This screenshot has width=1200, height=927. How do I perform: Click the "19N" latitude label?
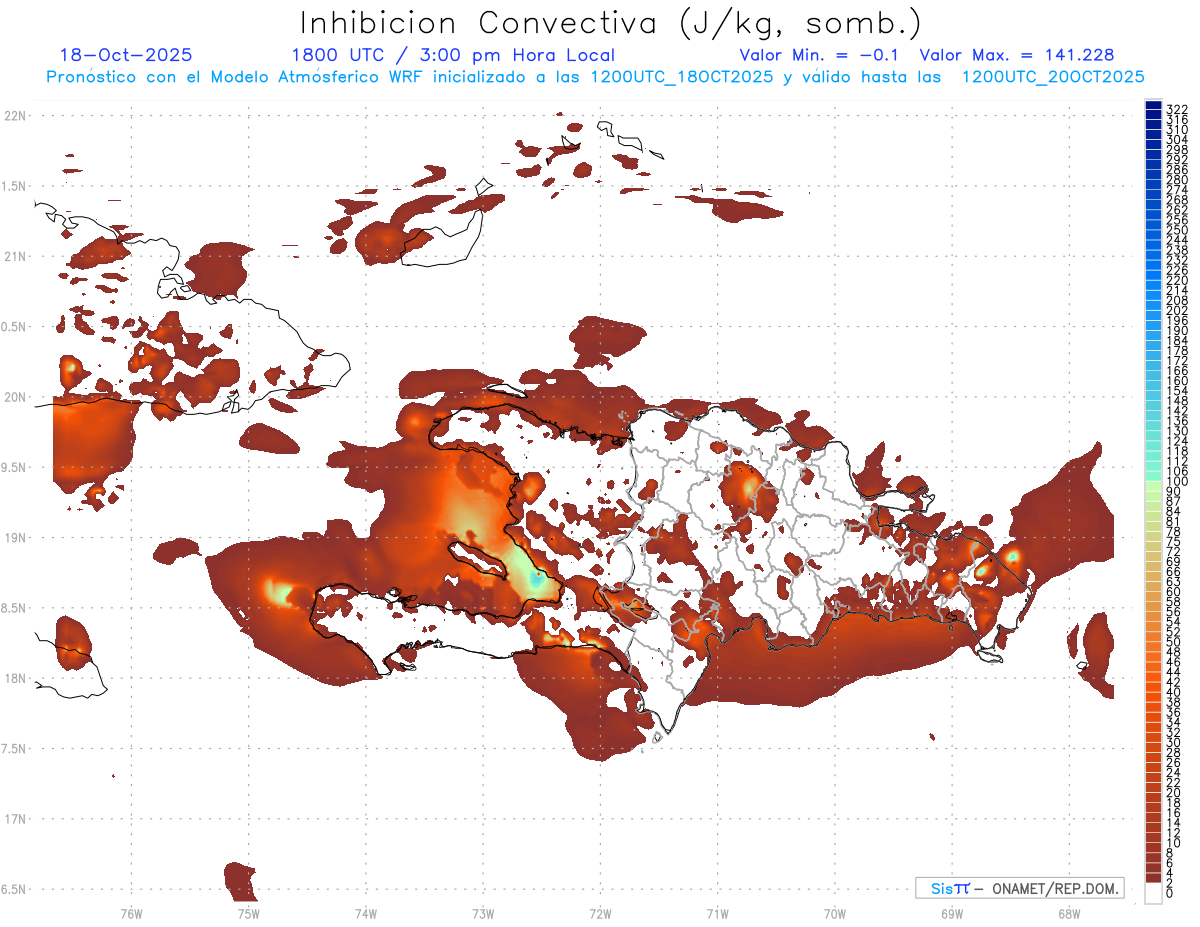tap(14, 538)
